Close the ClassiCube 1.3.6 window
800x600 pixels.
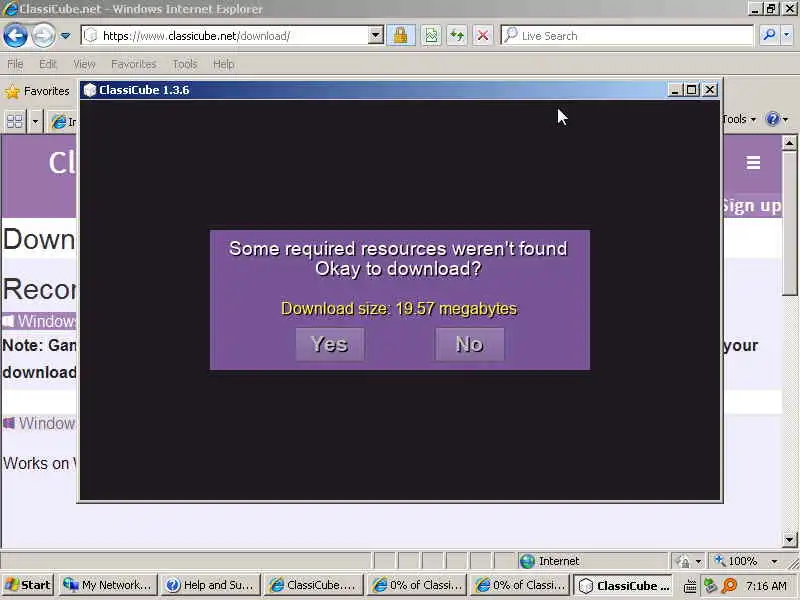tap(710, 90)
